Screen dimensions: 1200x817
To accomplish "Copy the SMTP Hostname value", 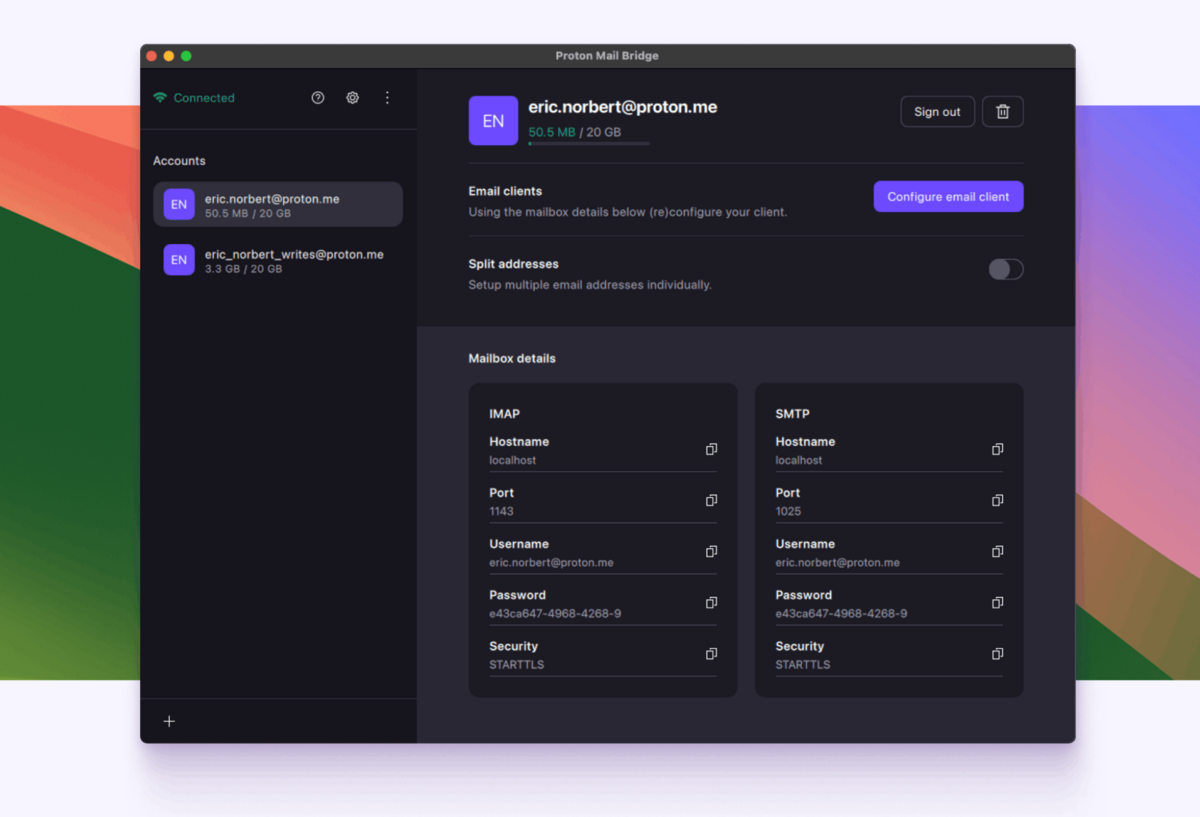I will pos(997,450).
